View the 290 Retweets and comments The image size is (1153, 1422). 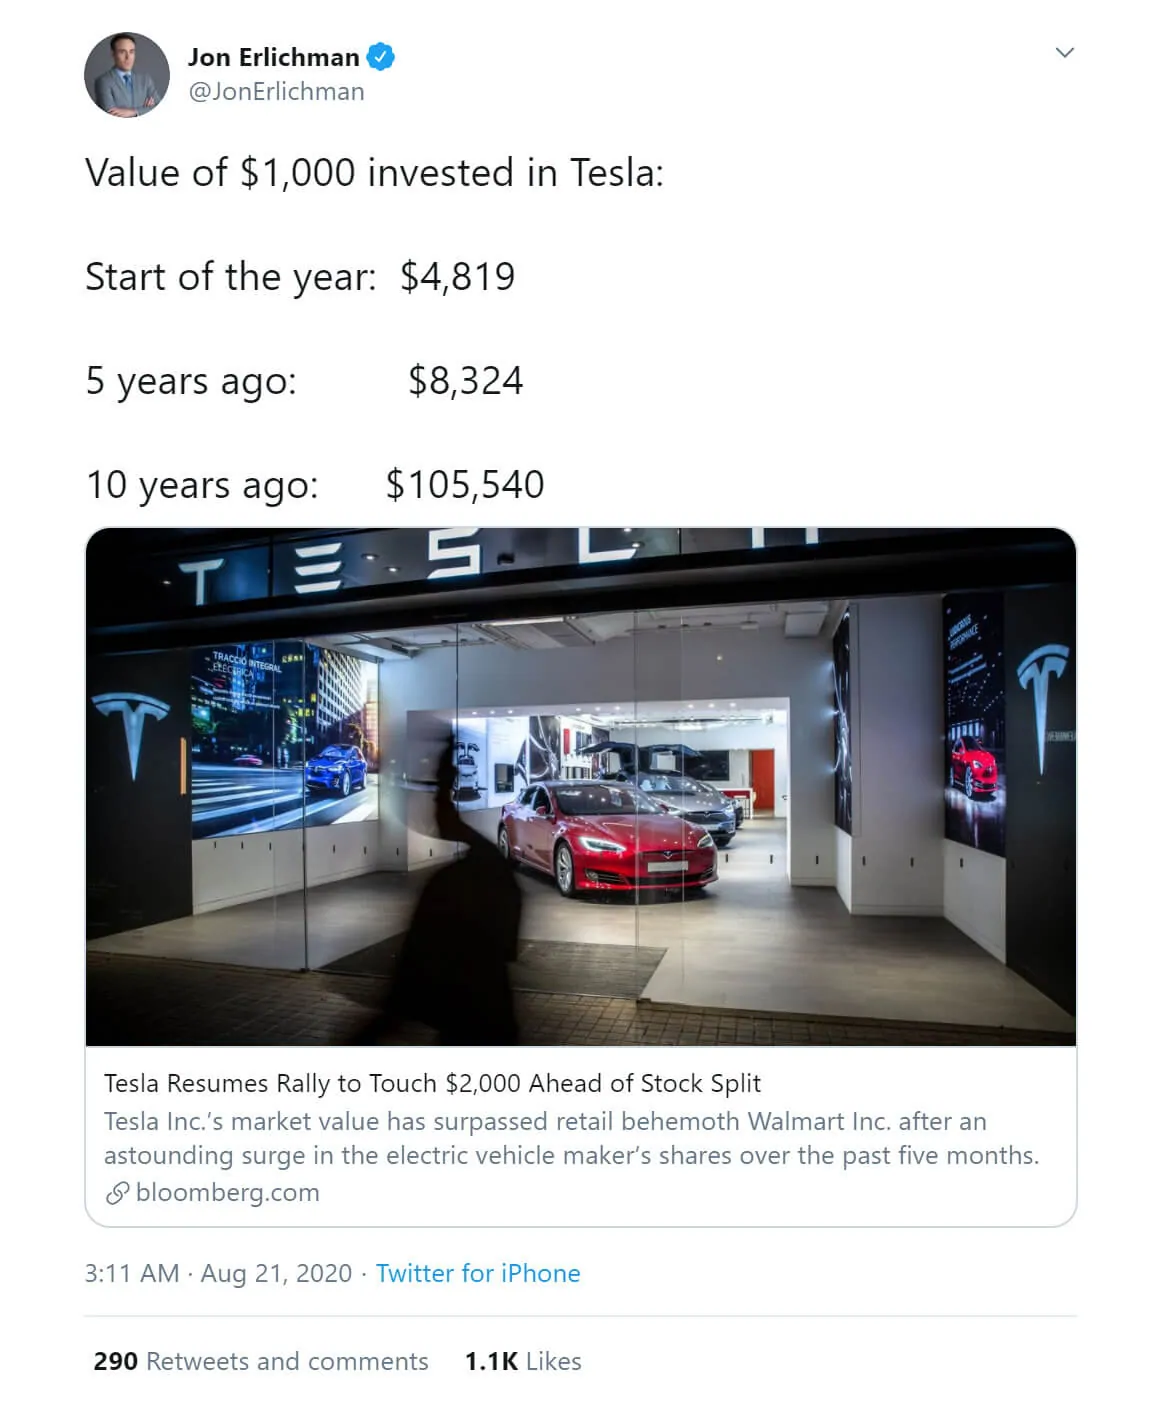(260, 1361)
